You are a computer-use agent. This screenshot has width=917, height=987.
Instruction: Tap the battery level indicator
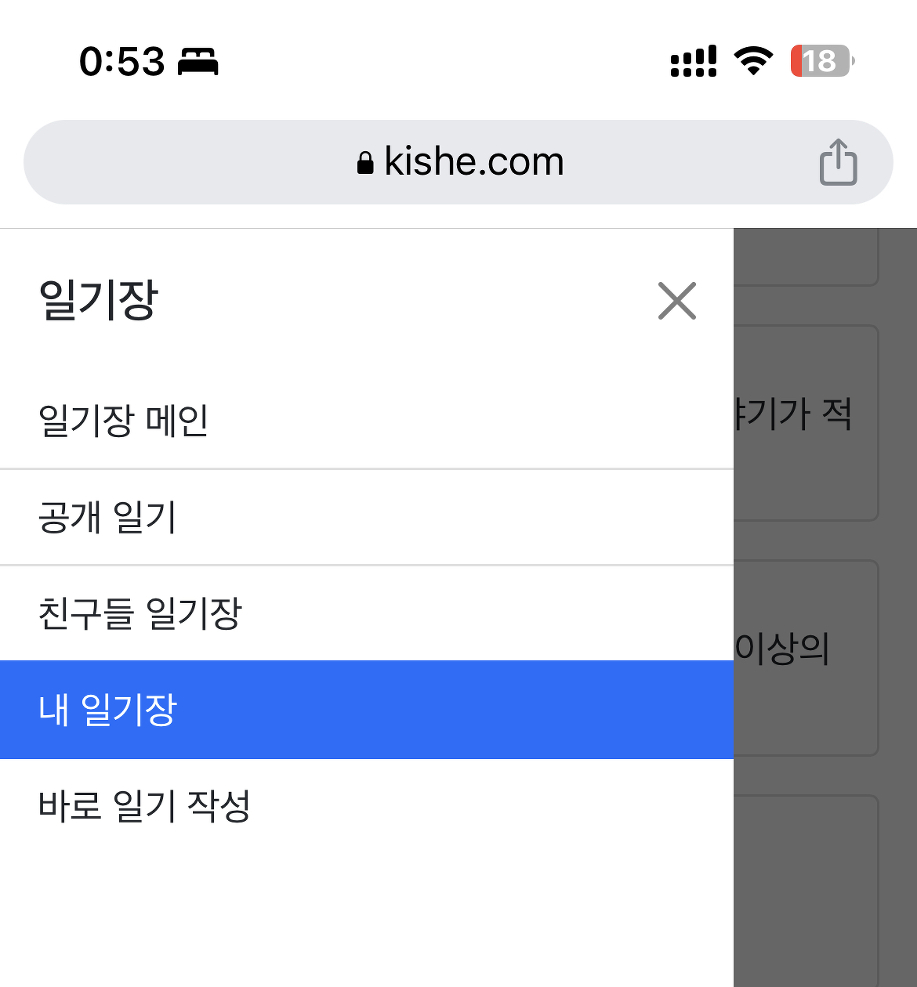pos(821,62)
